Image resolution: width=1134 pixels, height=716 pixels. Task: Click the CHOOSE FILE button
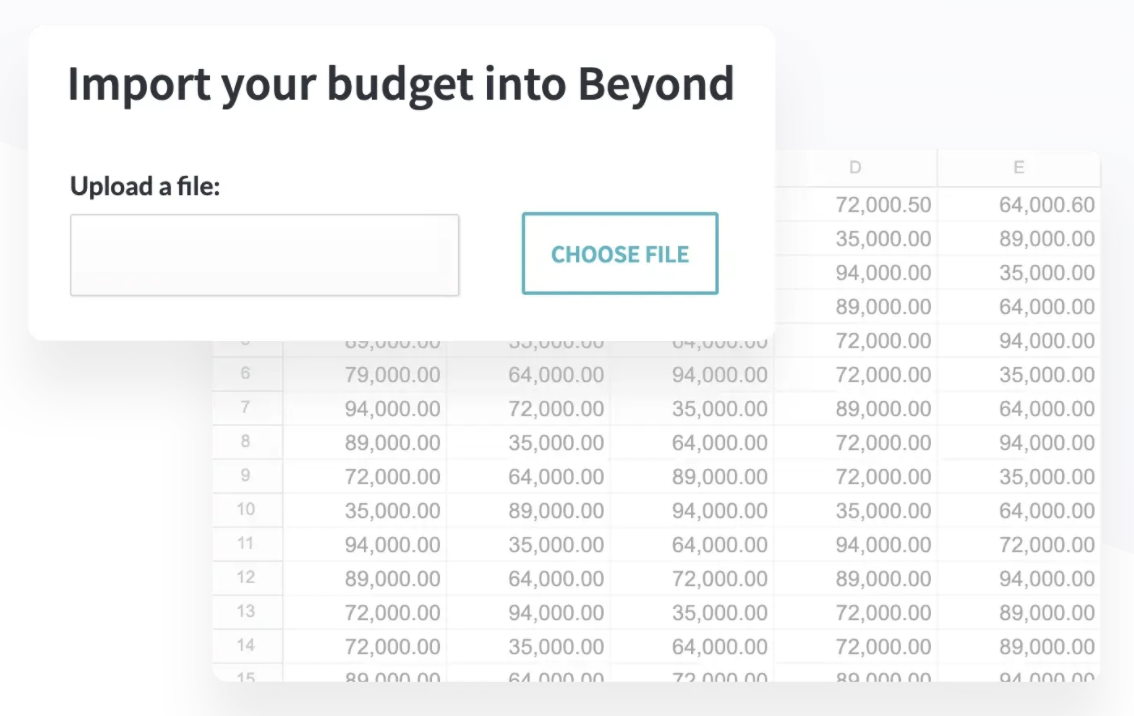(619, 254)
